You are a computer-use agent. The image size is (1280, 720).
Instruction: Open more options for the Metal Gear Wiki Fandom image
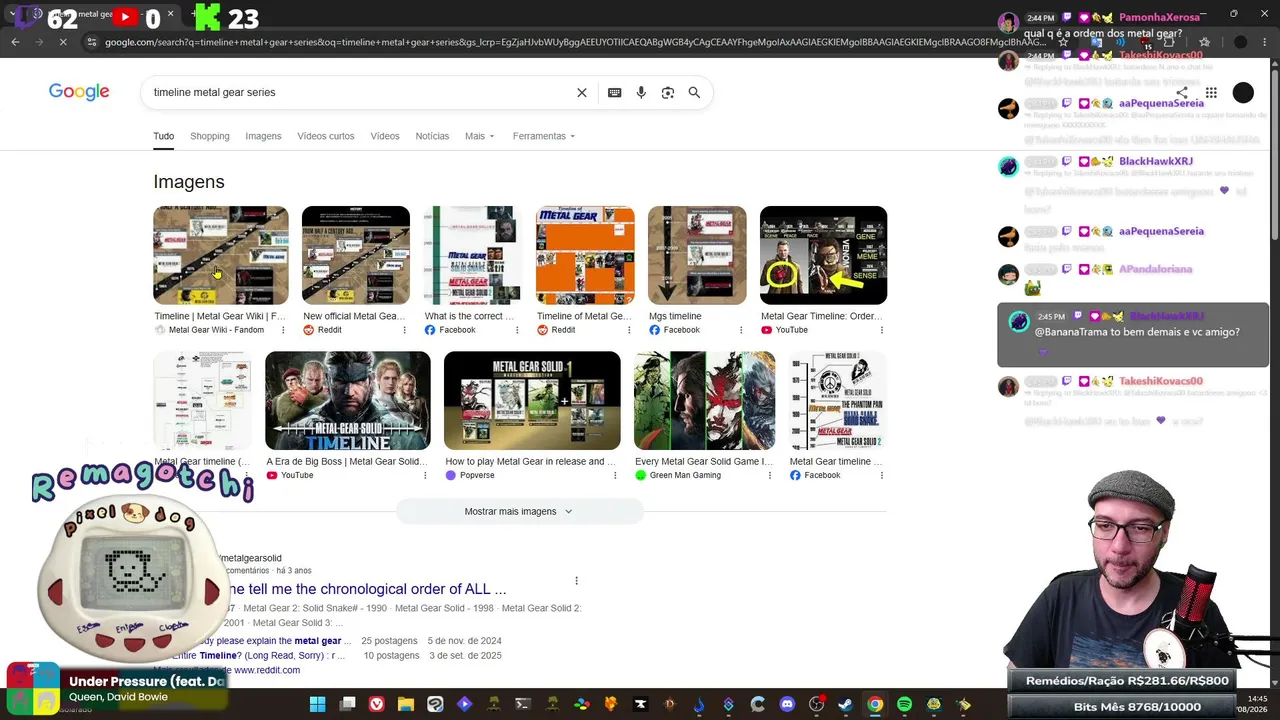(283, 330)
